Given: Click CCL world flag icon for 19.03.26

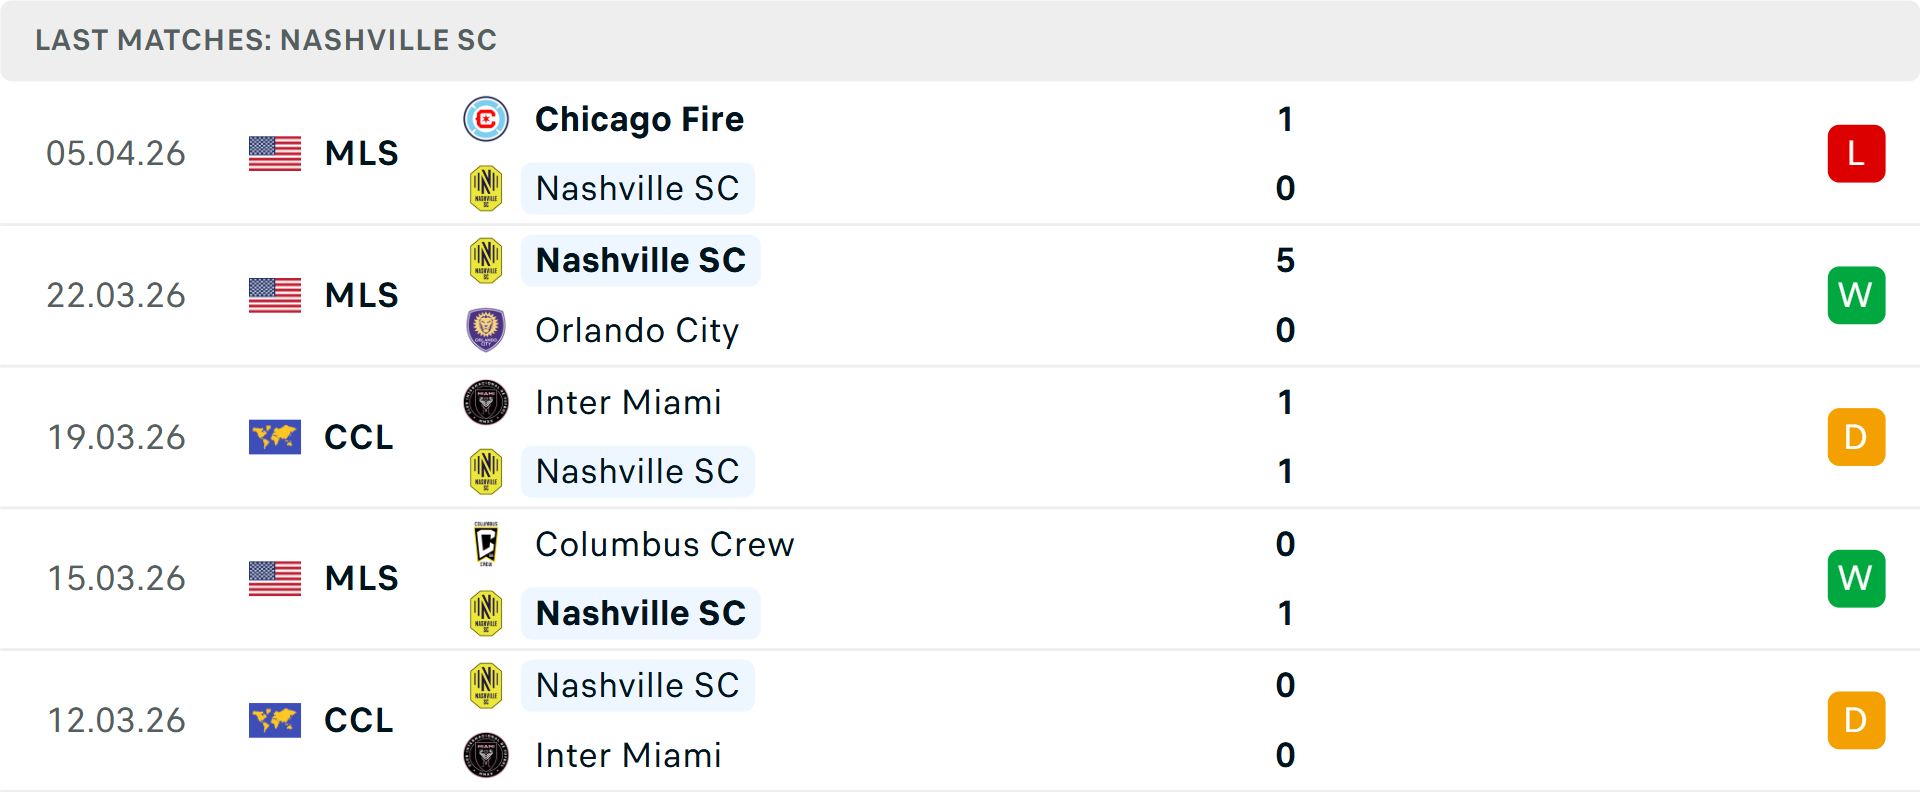Looking at the screenshot, I should pyautogui.click(x=275, y=437).
